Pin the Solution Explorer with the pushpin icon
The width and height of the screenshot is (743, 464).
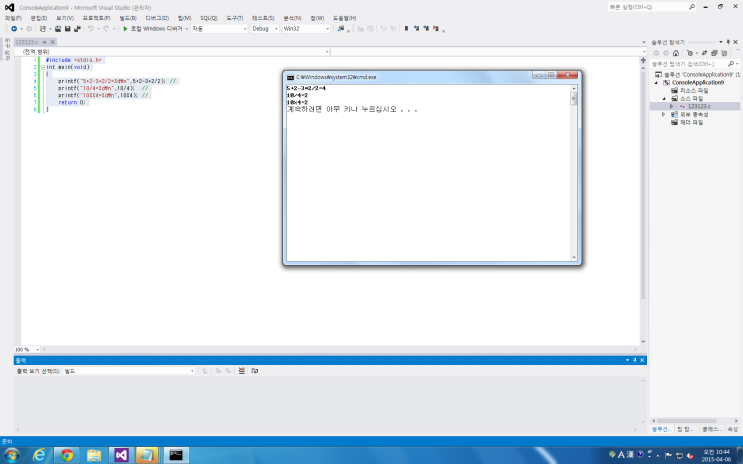click(x=728, y=42)
